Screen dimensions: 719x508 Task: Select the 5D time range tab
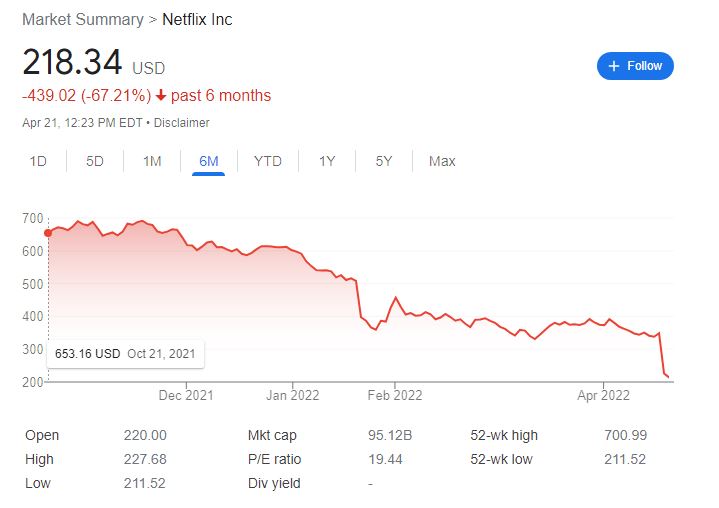(x=95, y=161)
